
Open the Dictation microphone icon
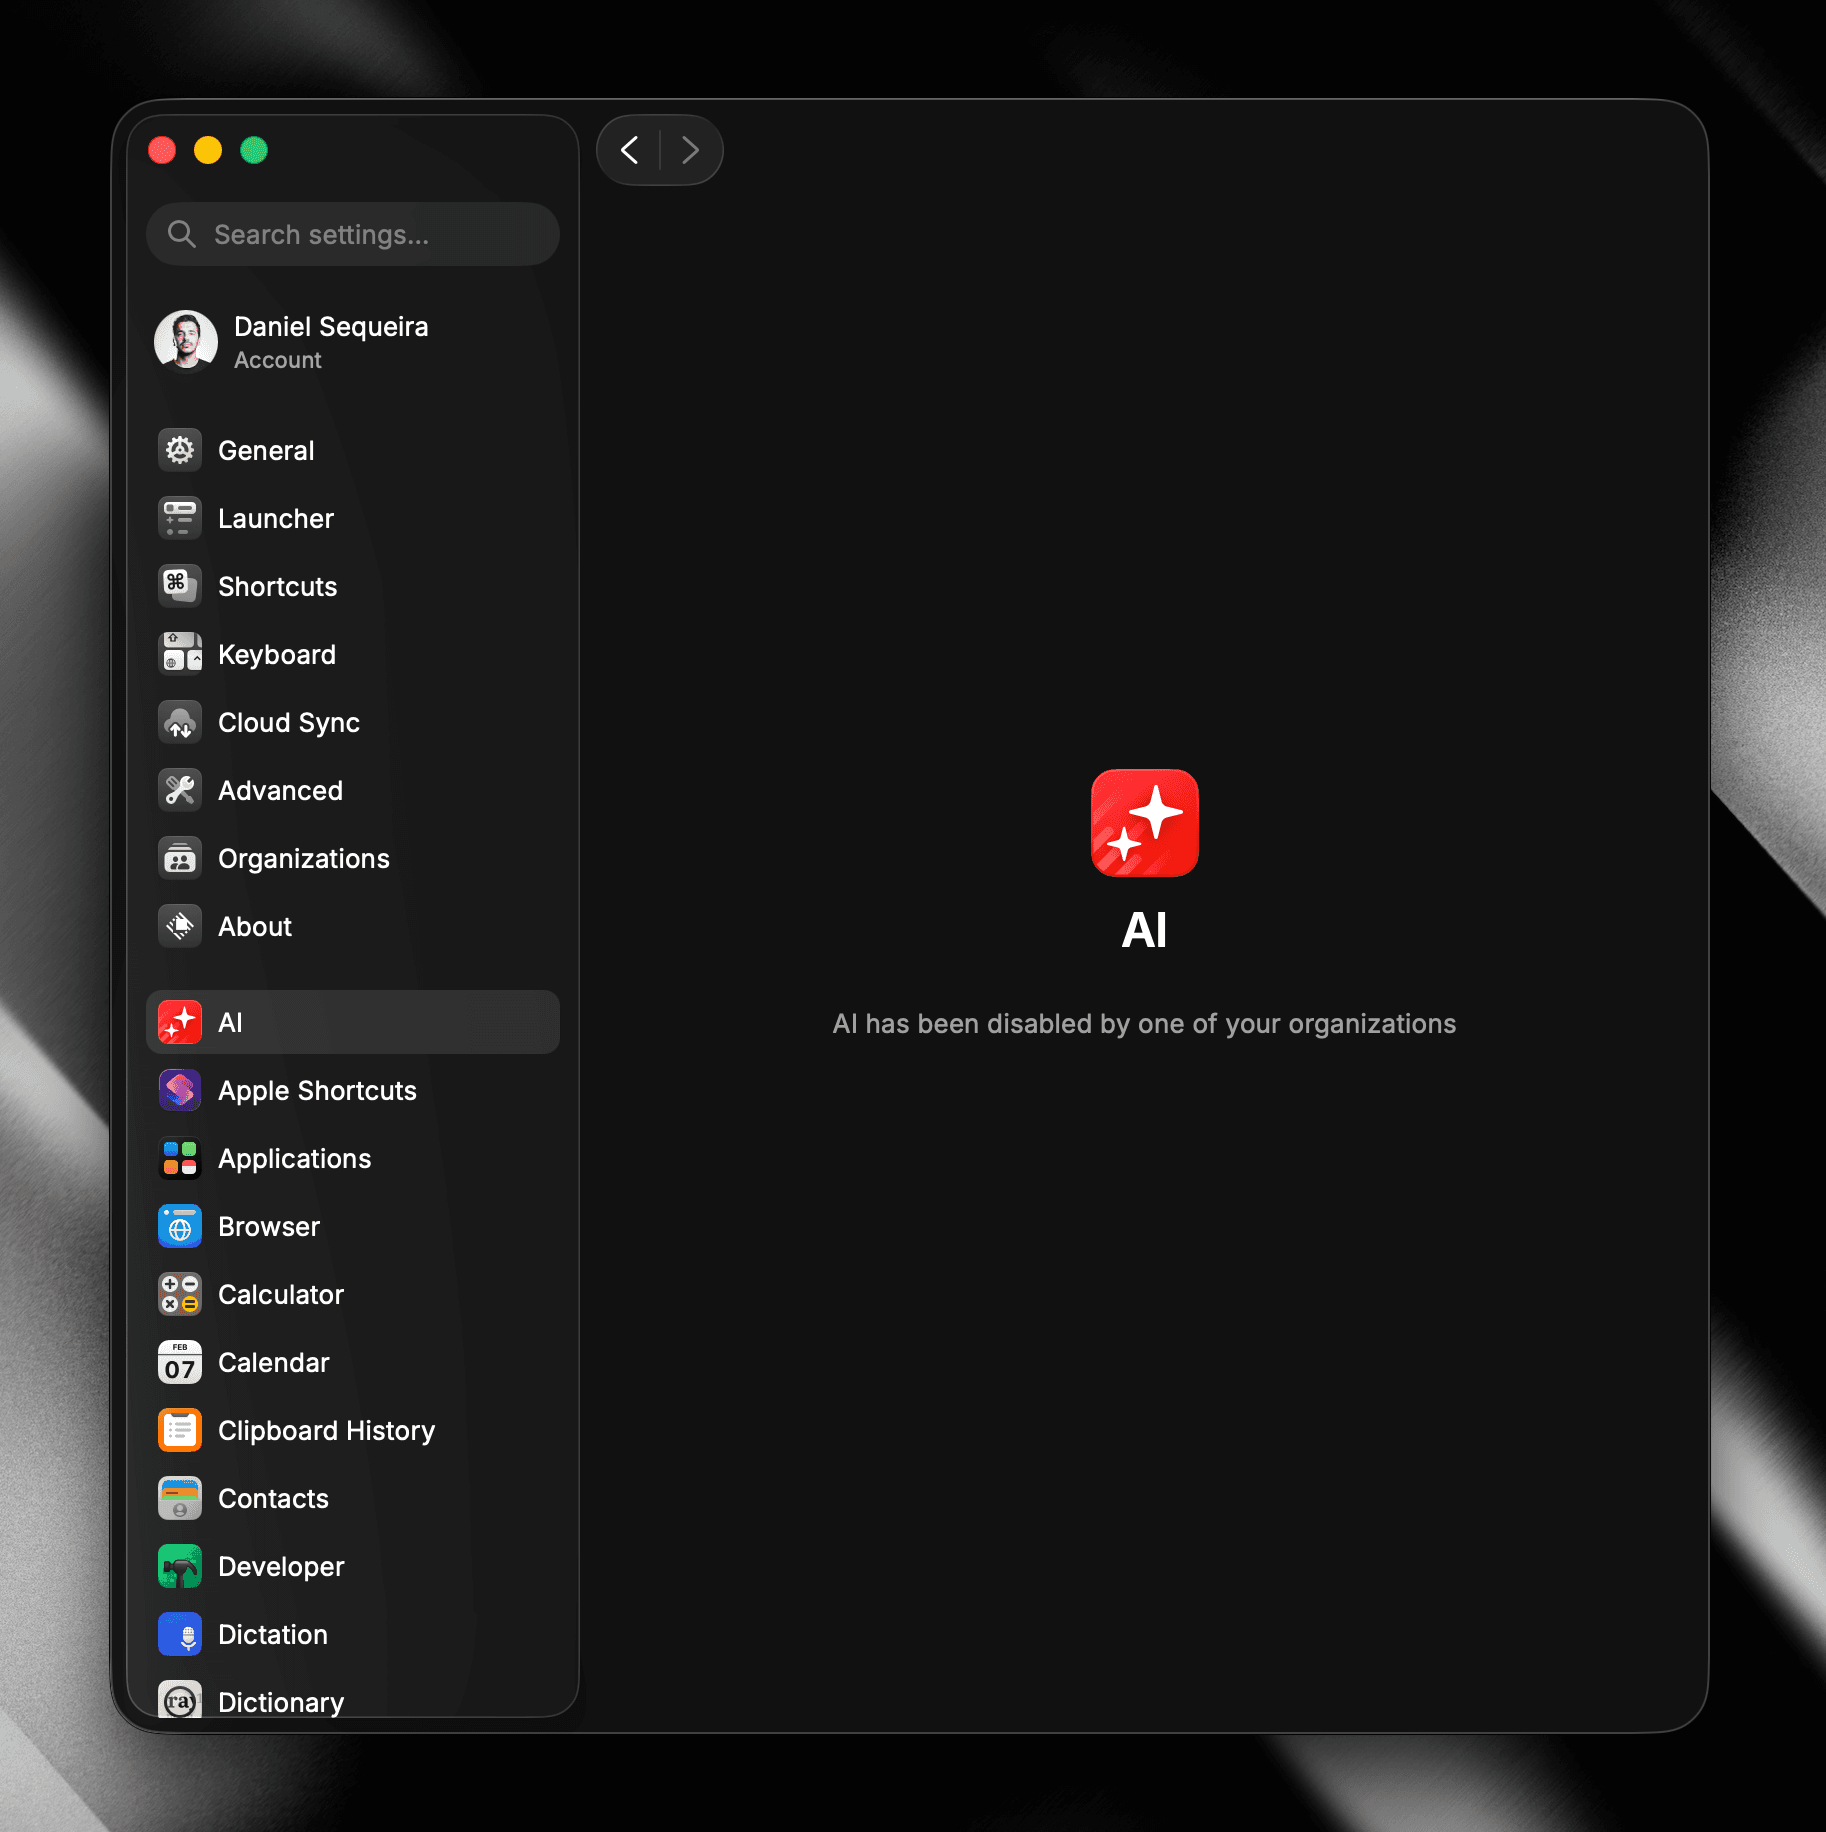[180, 1635]
